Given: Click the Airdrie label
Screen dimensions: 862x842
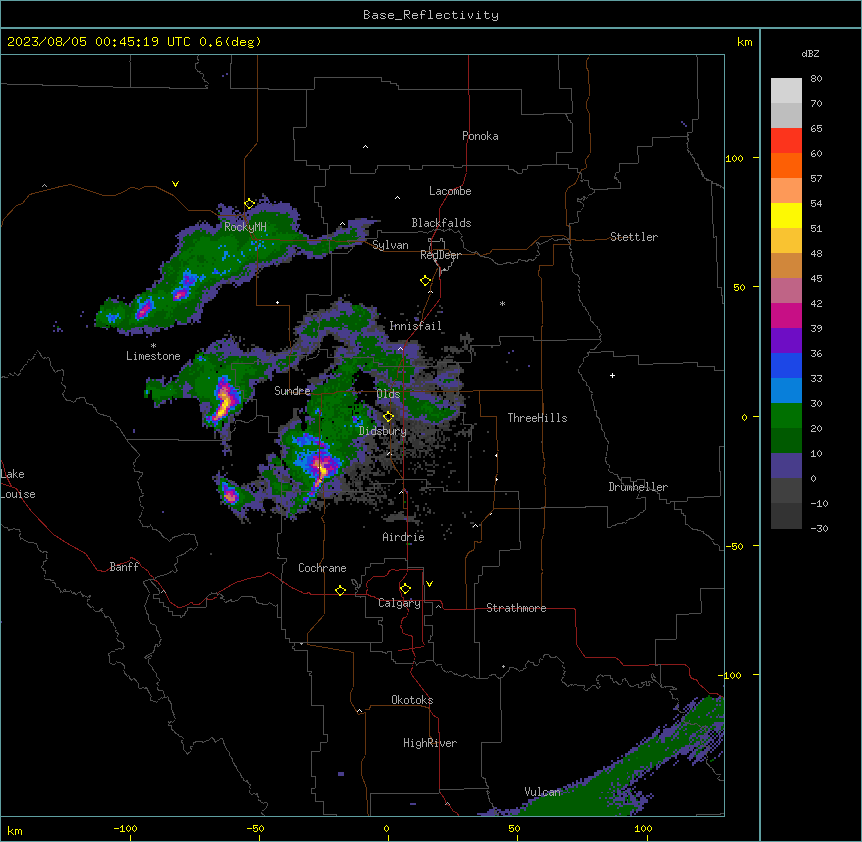Looking at the screenshot, I should pos(403,537).
